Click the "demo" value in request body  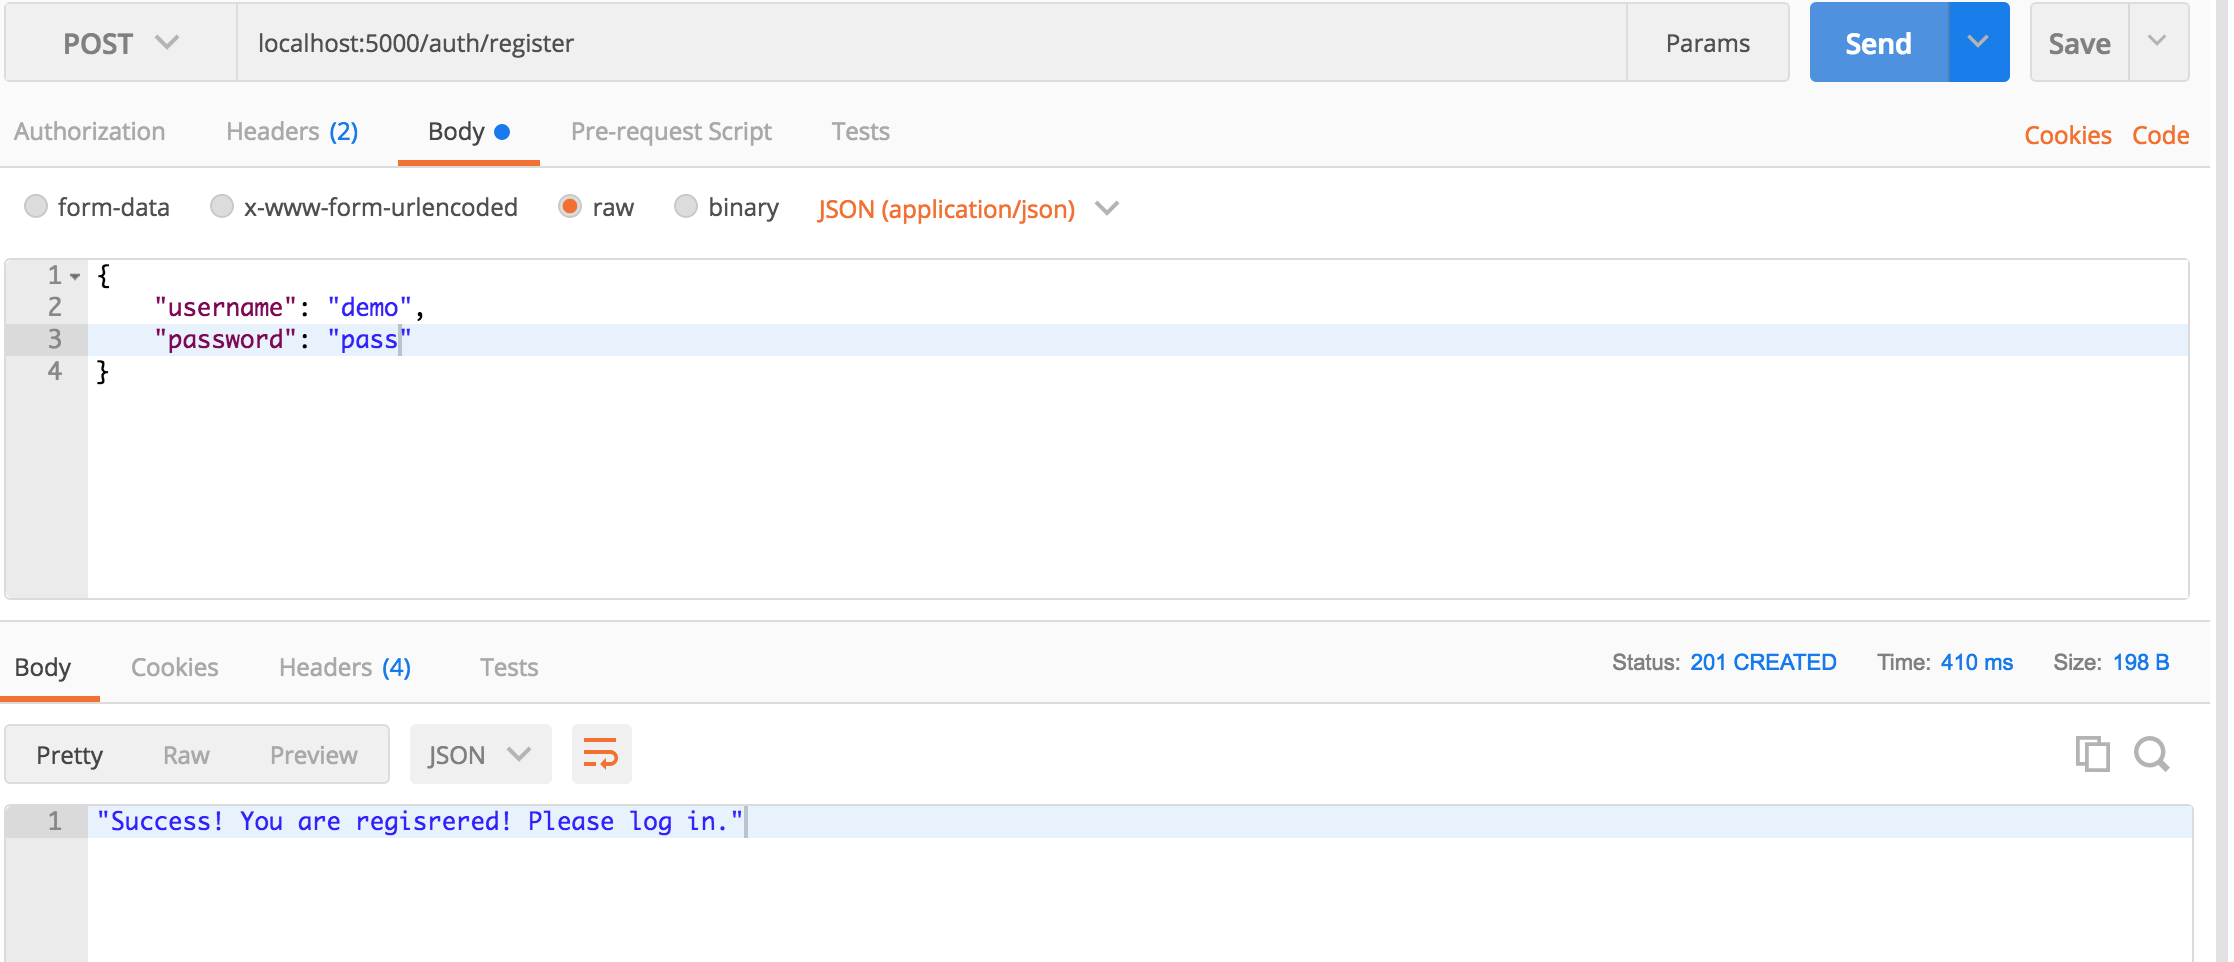click(369, 307)
